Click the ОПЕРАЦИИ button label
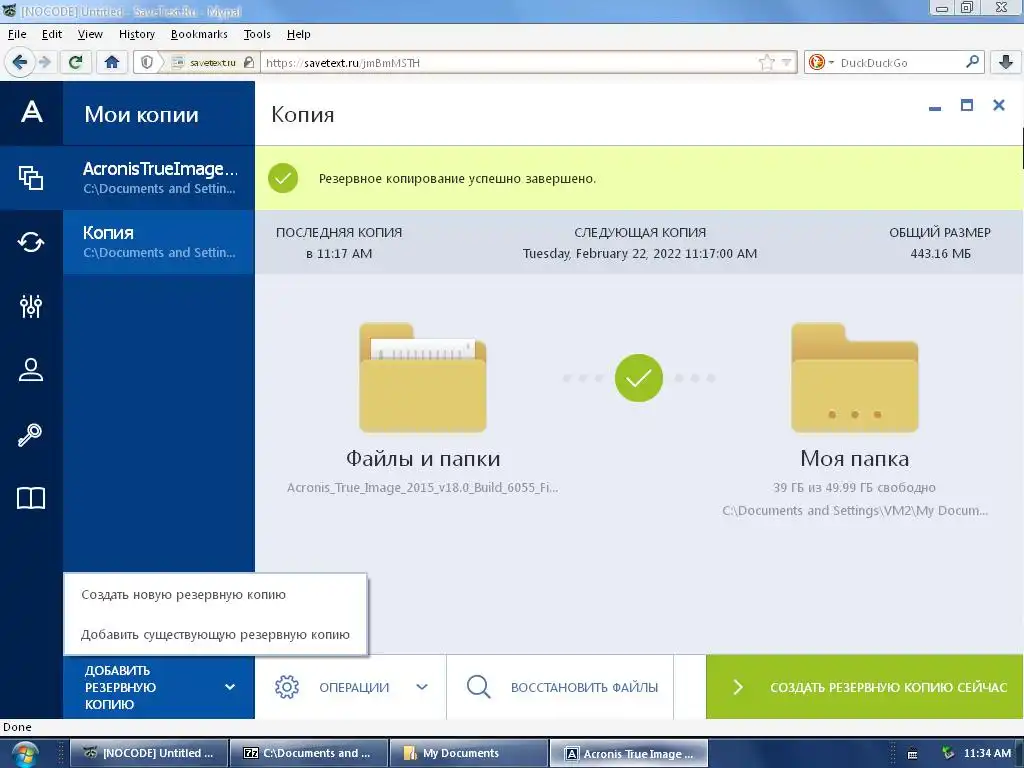The width and height of the screenshot is (1024, 768). click(x=354, y=687)
